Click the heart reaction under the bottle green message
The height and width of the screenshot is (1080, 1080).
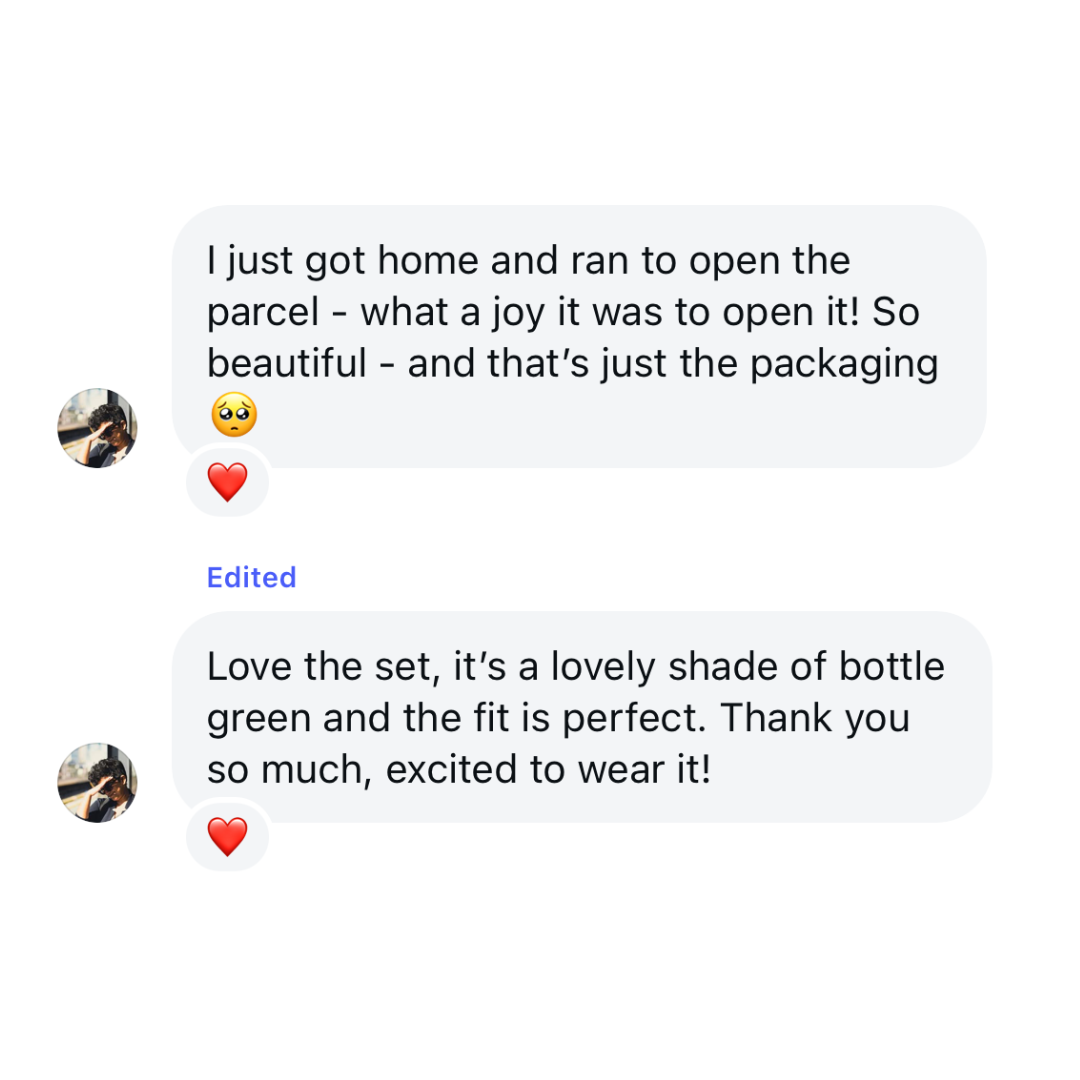[227, 836]
